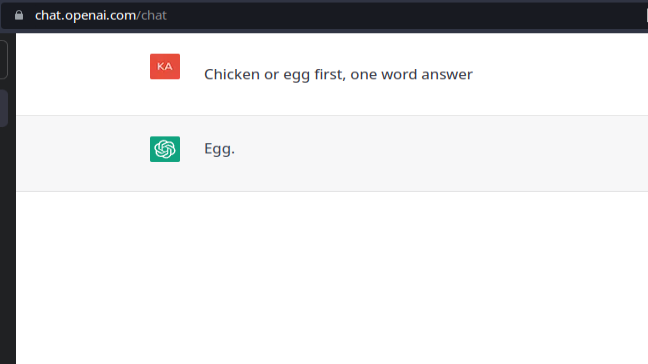Image resolution: width=648 pixels, height=364 pixels.
Task: Click the gray /chat path in URL
Action: 152,16
